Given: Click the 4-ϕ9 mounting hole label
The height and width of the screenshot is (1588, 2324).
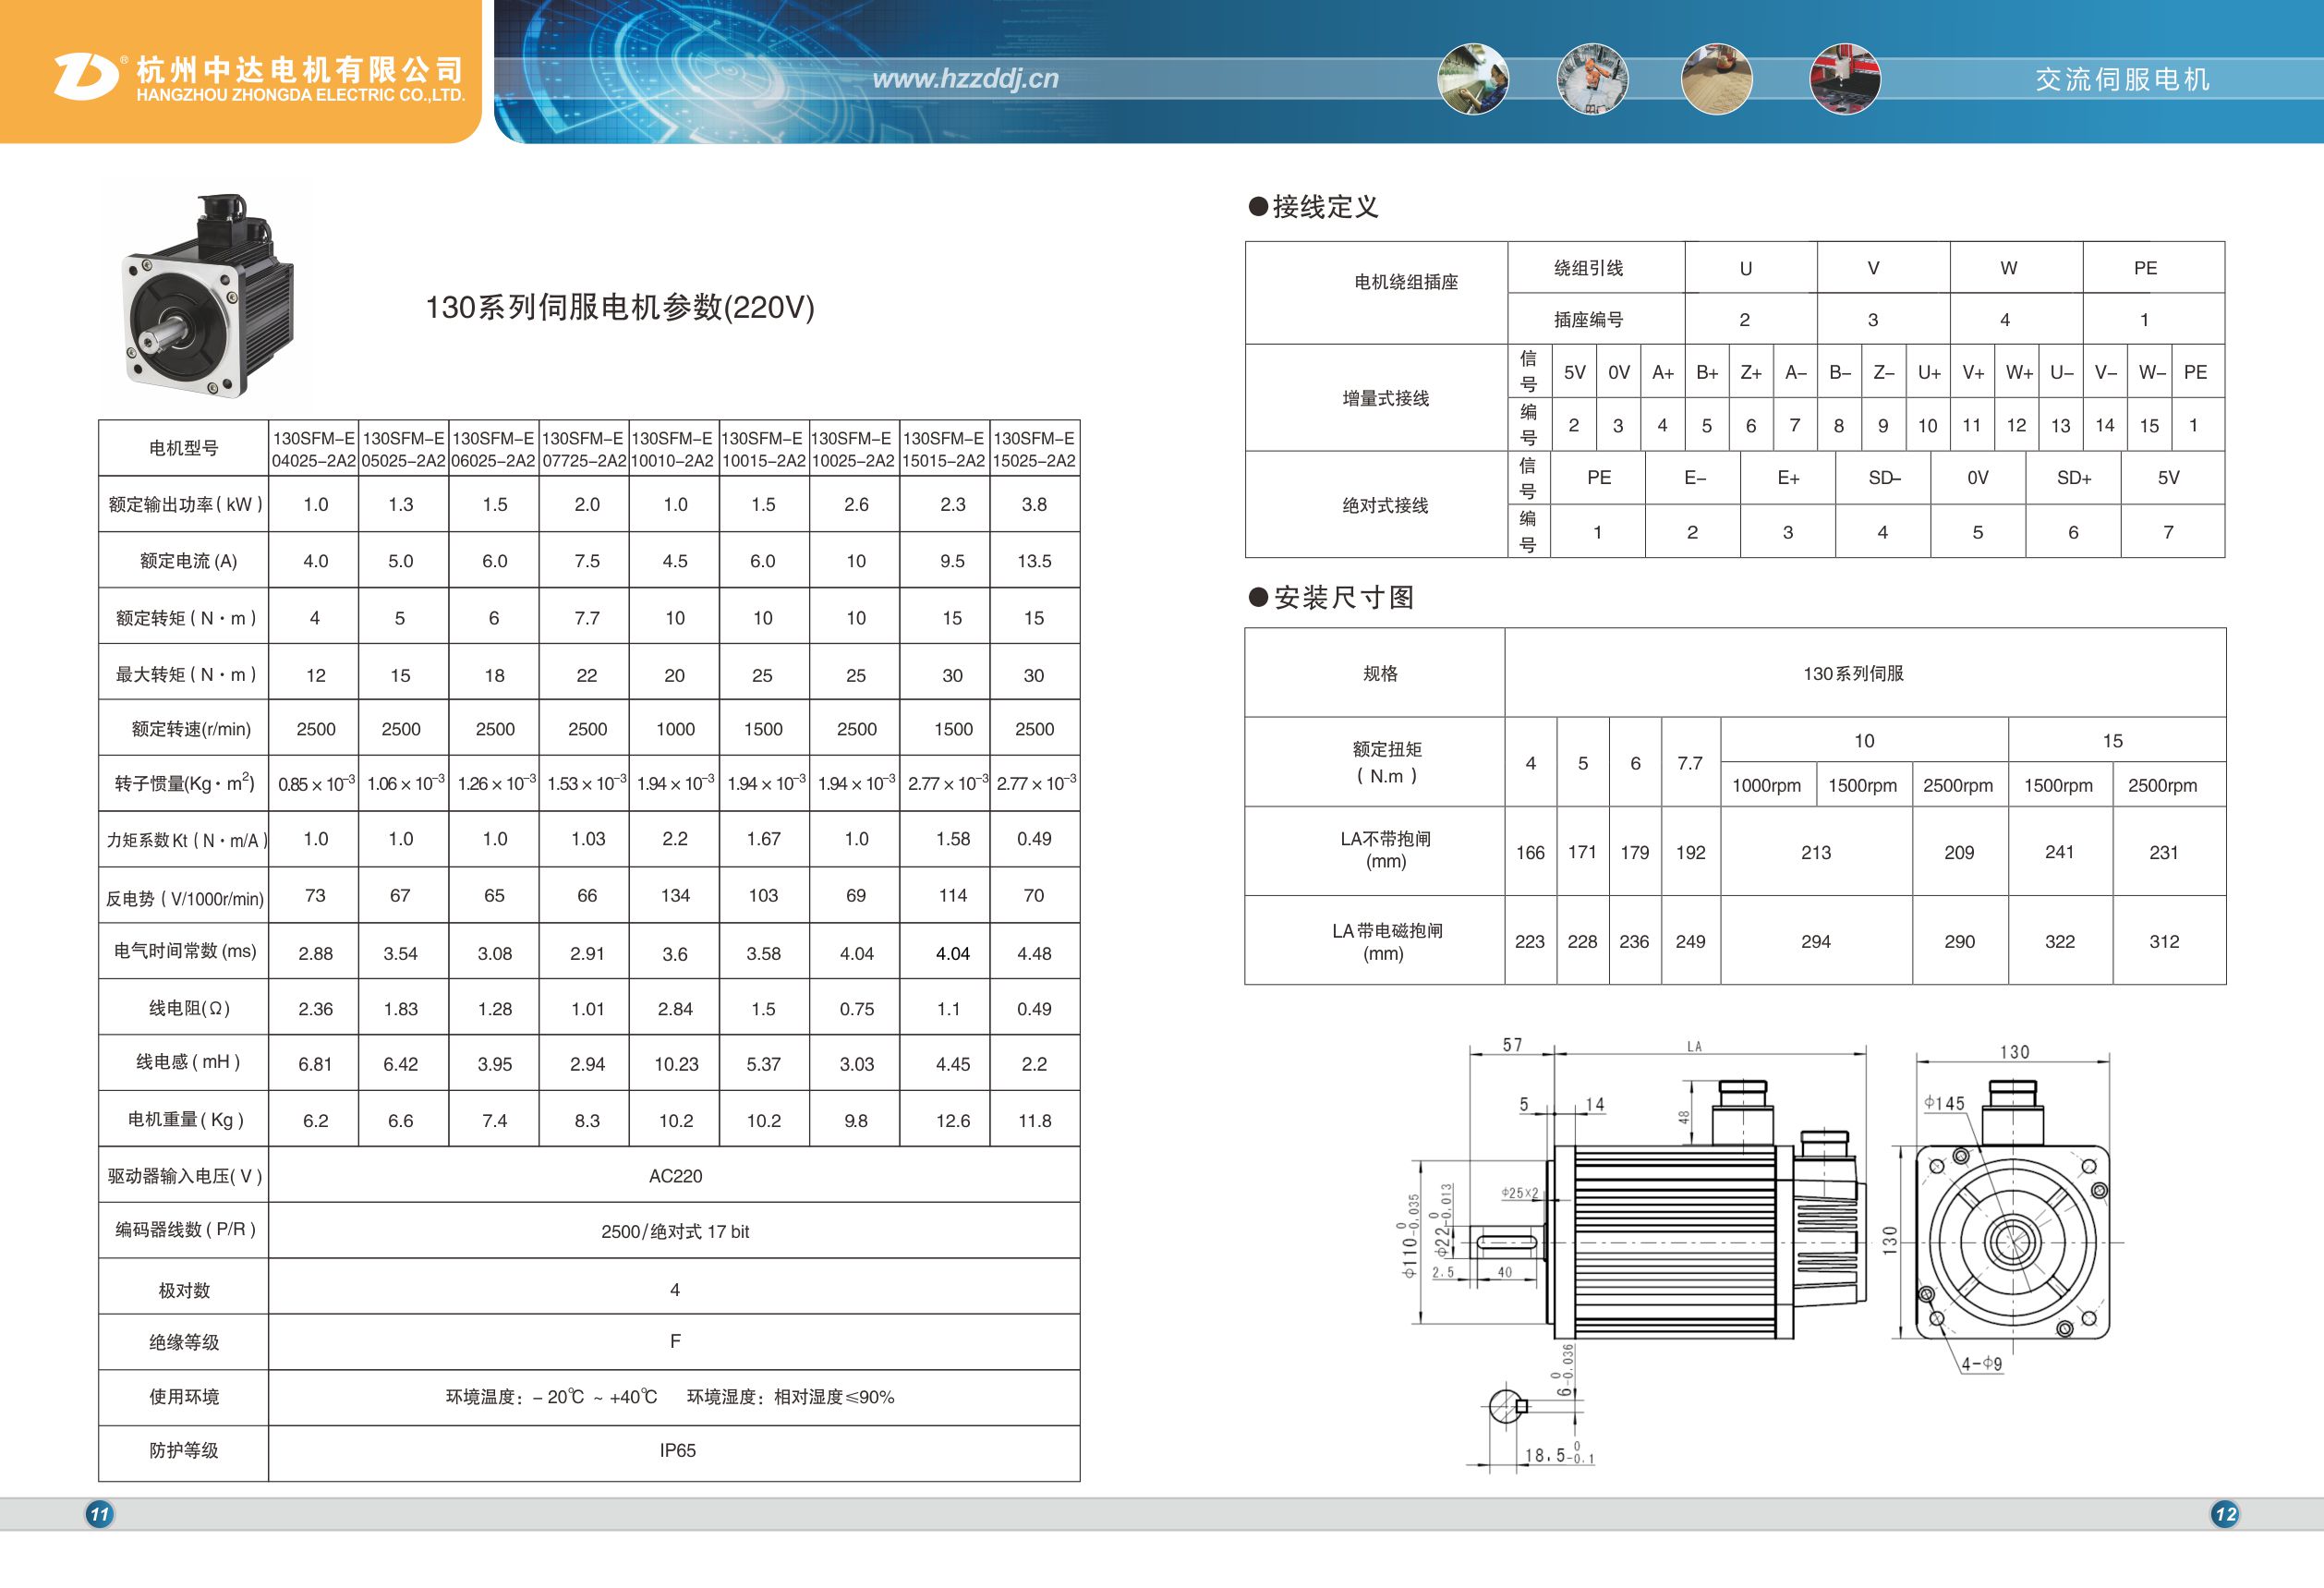Looking at the screenshot, I should pos(1982,1363).
